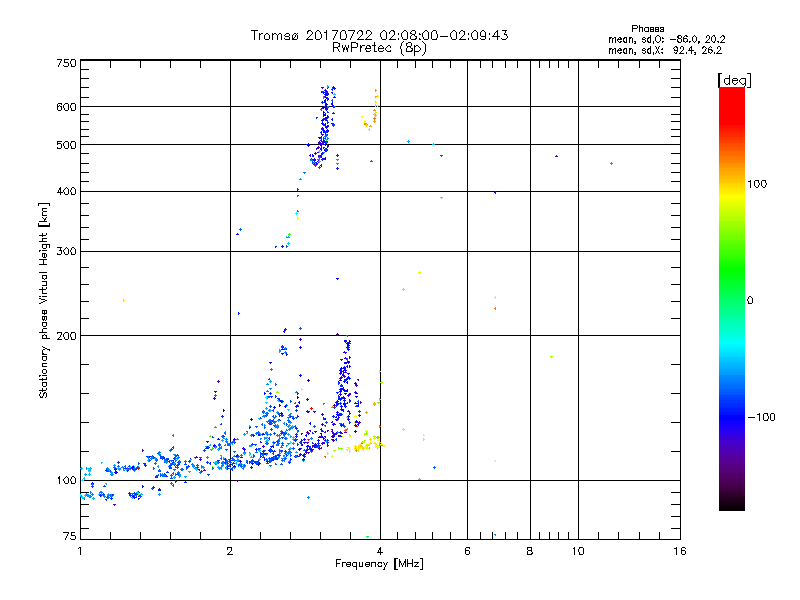Click the x-axis tick label '2'
The image size is (800, 600).
click(x=230, y=551)
